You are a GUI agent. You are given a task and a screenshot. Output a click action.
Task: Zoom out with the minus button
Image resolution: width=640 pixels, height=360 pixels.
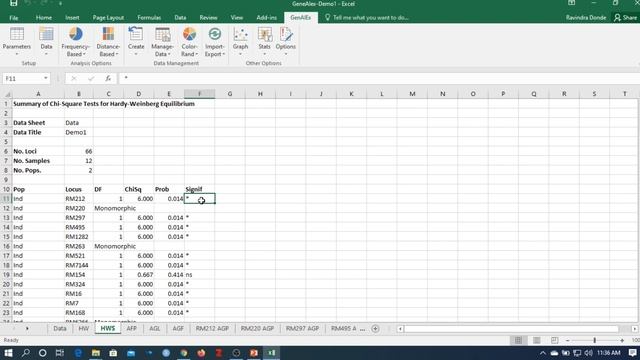point(568,340)
